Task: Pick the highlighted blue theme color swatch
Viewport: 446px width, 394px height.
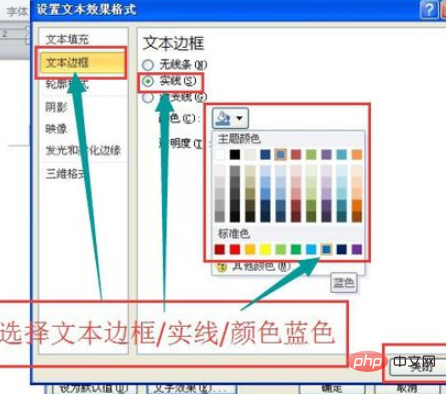Action: pyautogui.click(x=281, y=154)
